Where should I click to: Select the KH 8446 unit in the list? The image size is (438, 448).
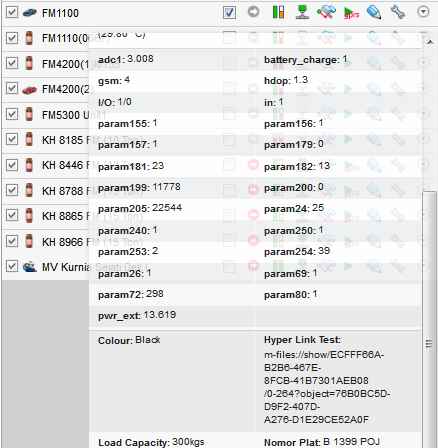coord(66,165)
